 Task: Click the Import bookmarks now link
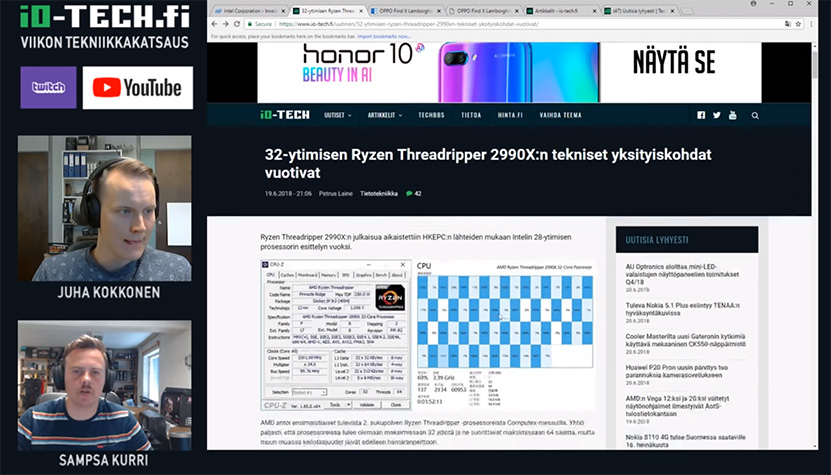(384, 37)
